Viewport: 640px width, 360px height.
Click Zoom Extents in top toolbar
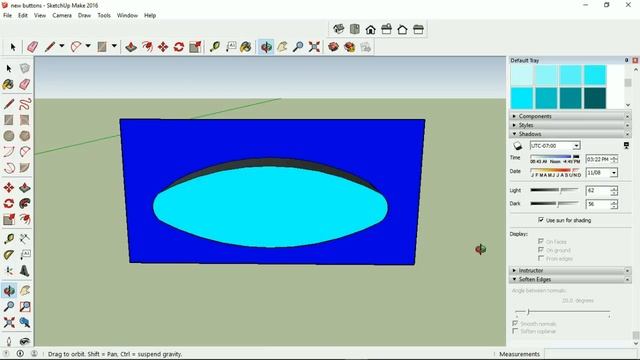click(x=314, y=47)
